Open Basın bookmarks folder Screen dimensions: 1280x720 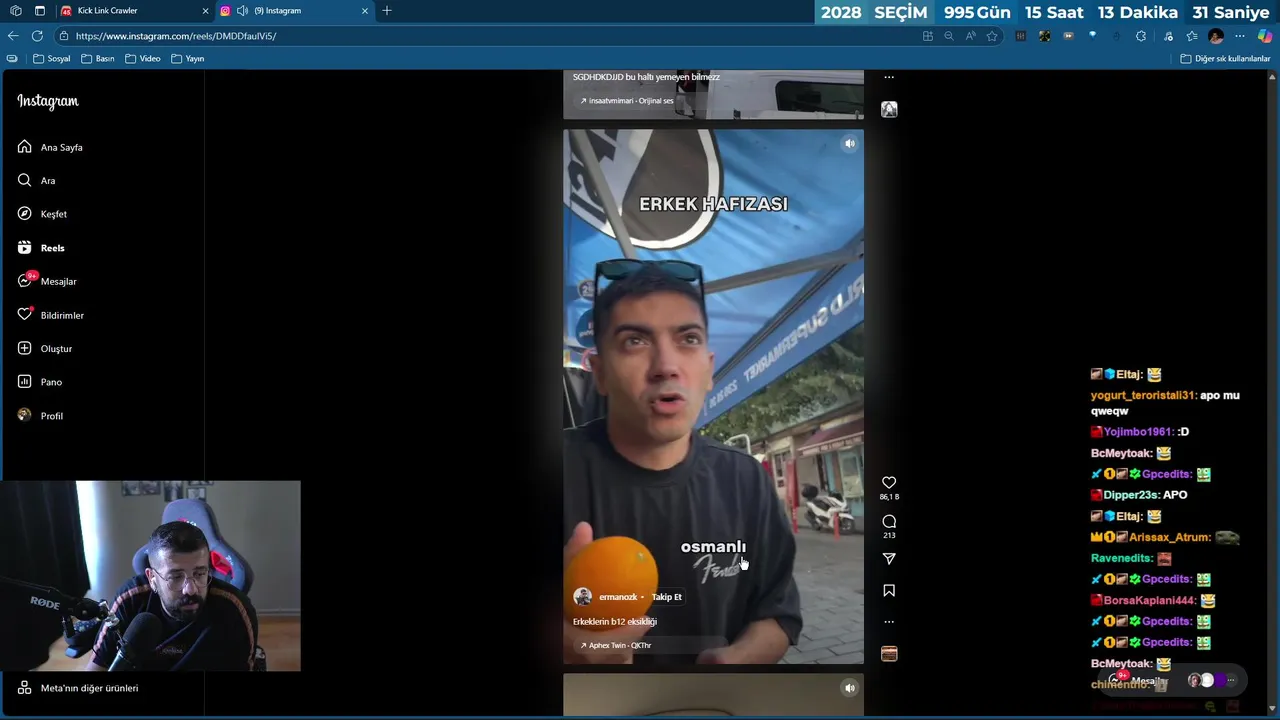point(98,59)
